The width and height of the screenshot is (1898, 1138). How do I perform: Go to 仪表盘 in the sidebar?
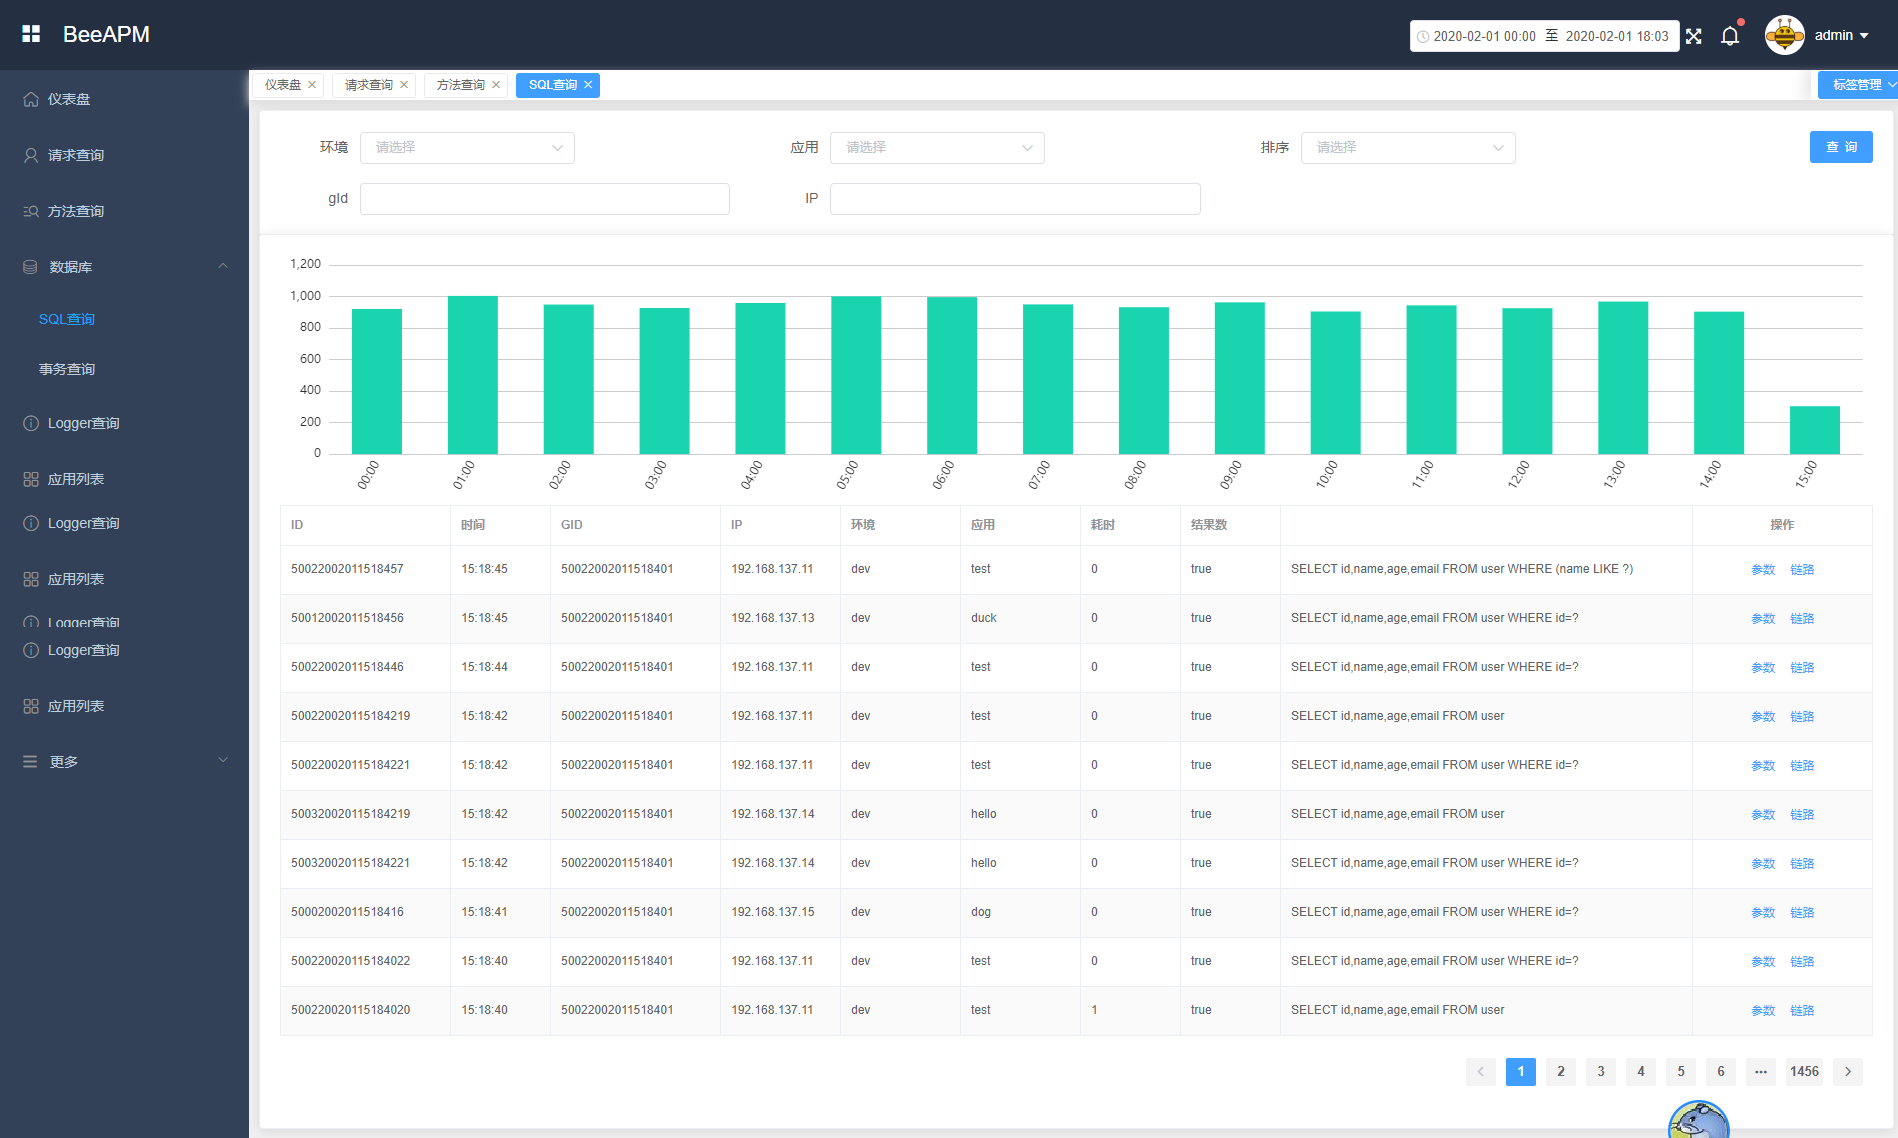coord(124,99)
